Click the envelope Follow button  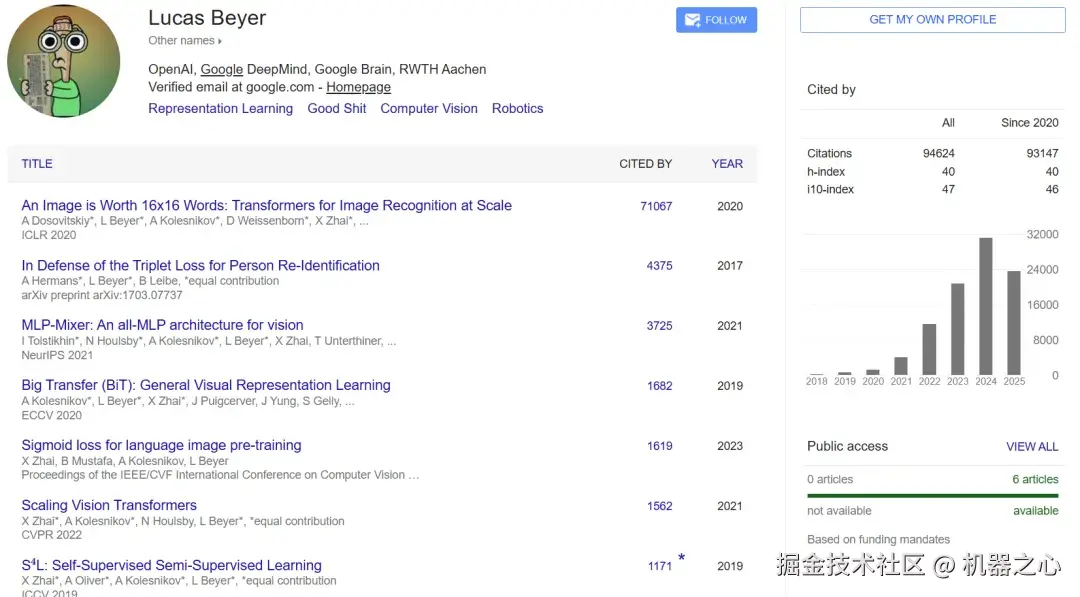click(716, 20)
